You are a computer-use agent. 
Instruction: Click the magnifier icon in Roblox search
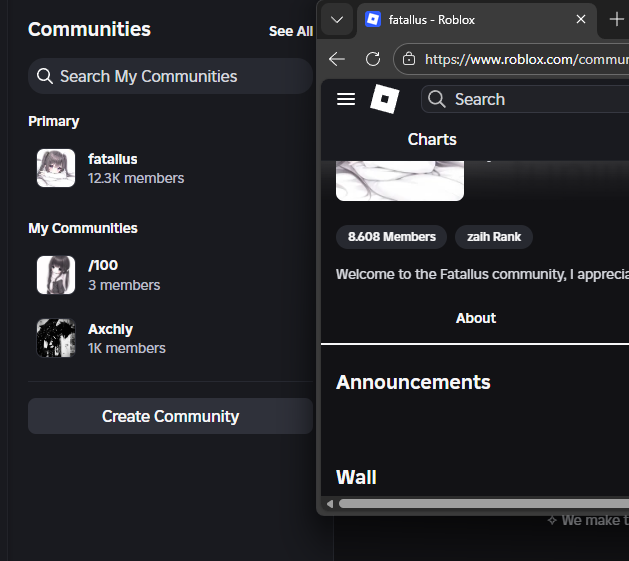pyautogui.click(x=436, y=99)
